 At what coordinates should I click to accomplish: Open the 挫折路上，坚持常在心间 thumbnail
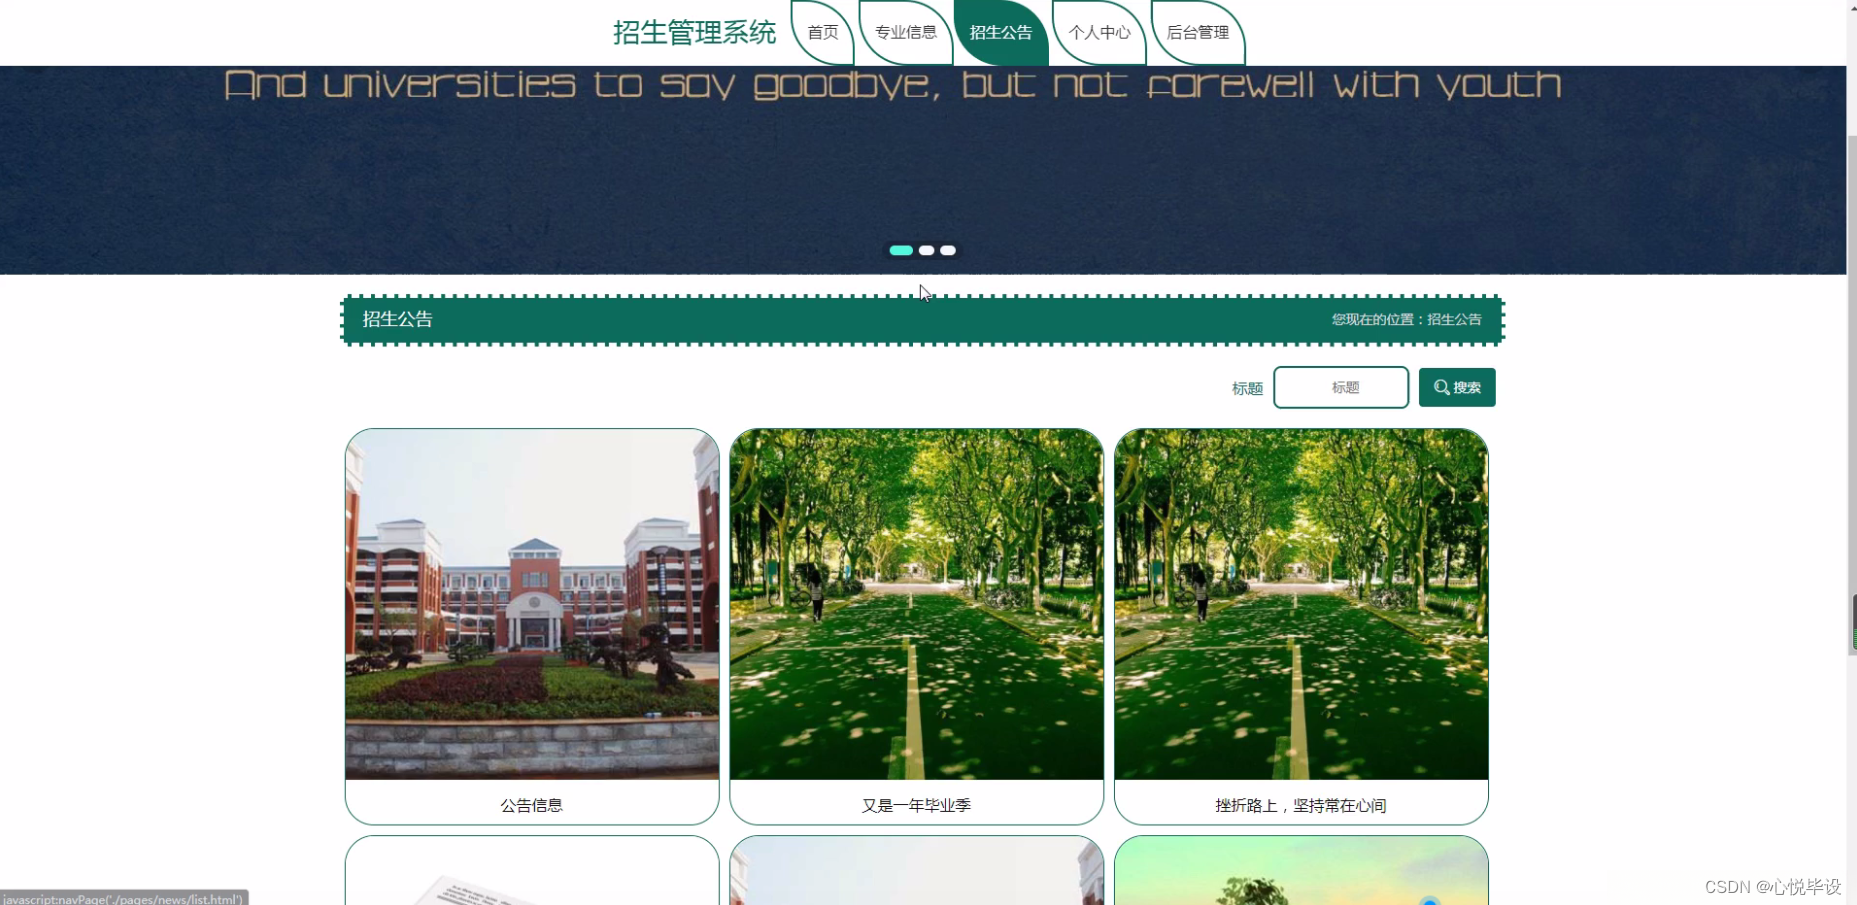(1301, 604)
